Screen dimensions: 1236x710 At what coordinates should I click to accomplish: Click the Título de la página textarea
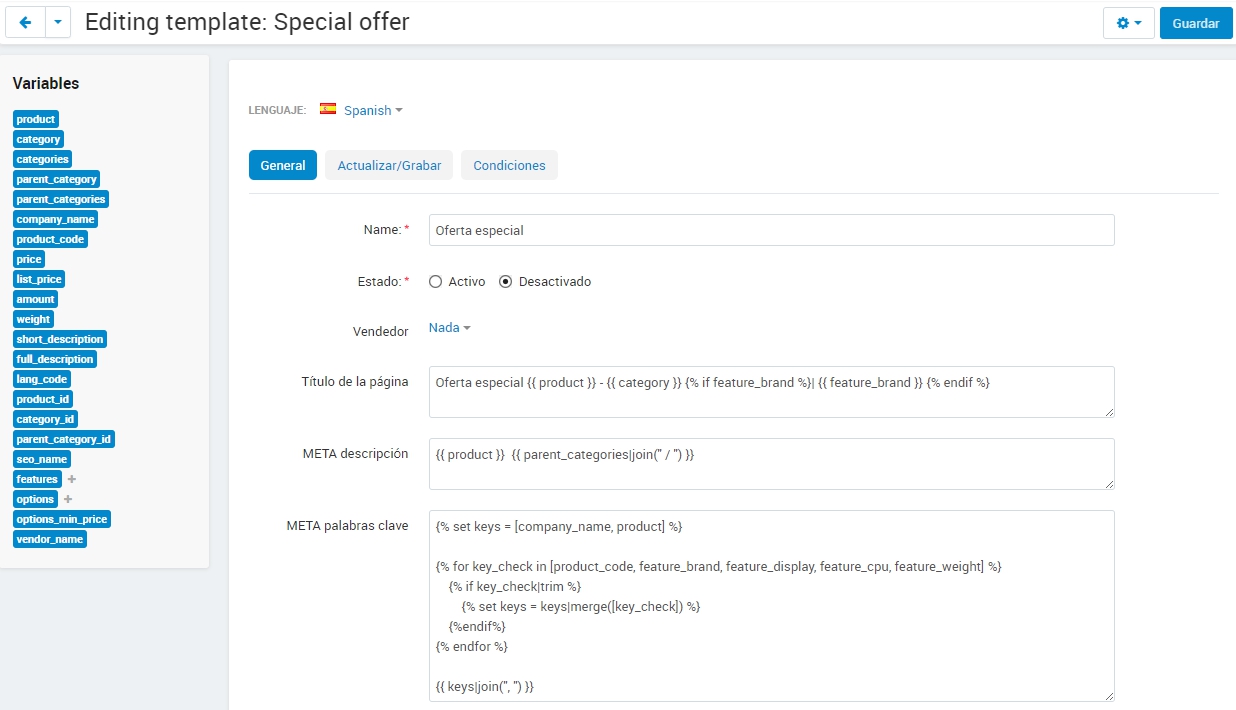771,392
